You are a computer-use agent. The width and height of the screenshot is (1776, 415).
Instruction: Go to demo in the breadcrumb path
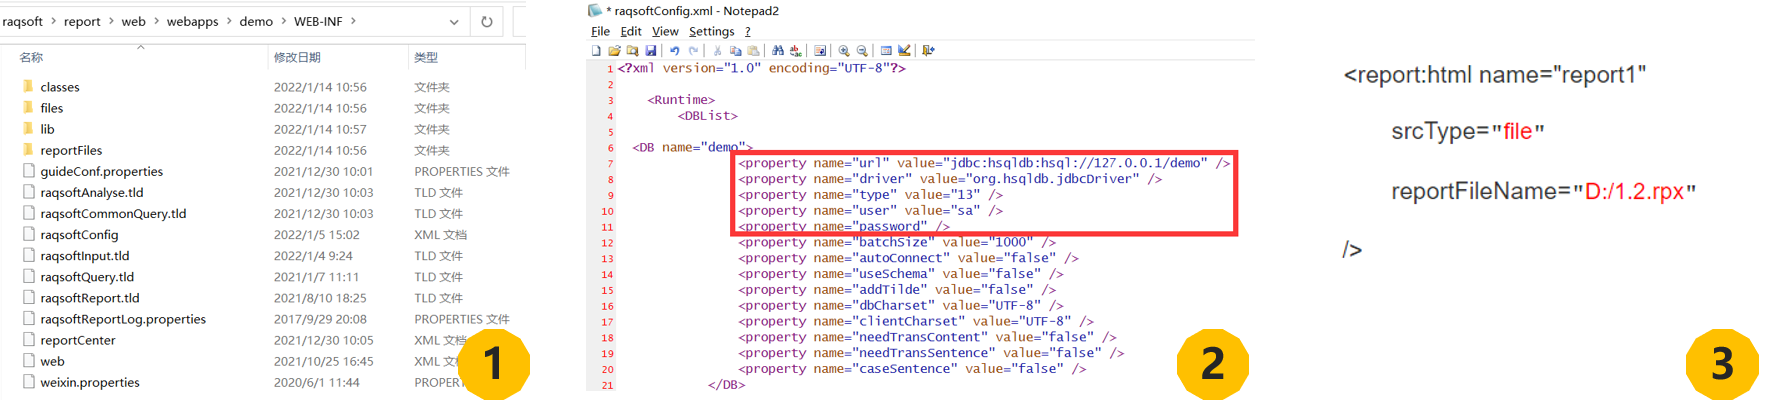[x=256, y=21]
